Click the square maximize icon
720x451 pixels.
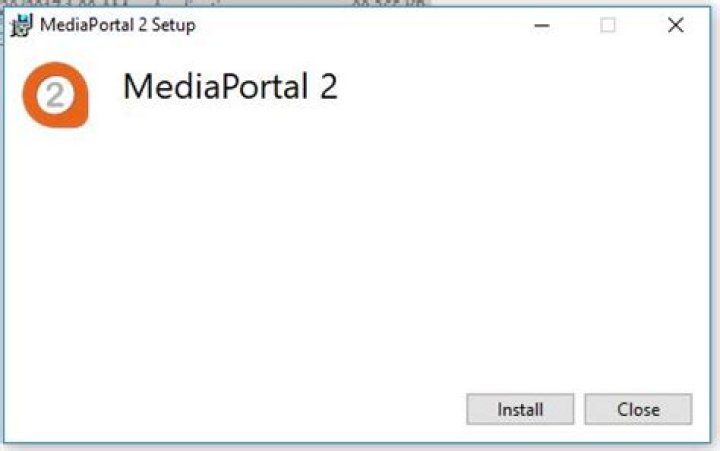(x=608, y=26)
